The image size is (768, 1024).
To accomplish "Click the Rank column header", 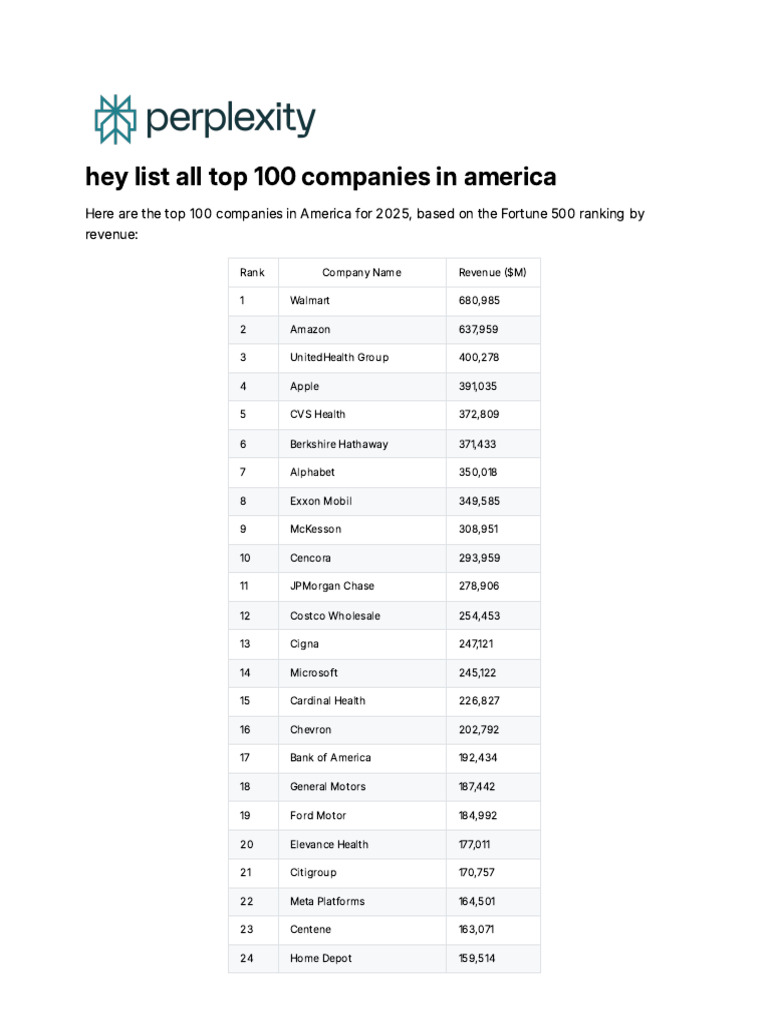I will (252, 272).
